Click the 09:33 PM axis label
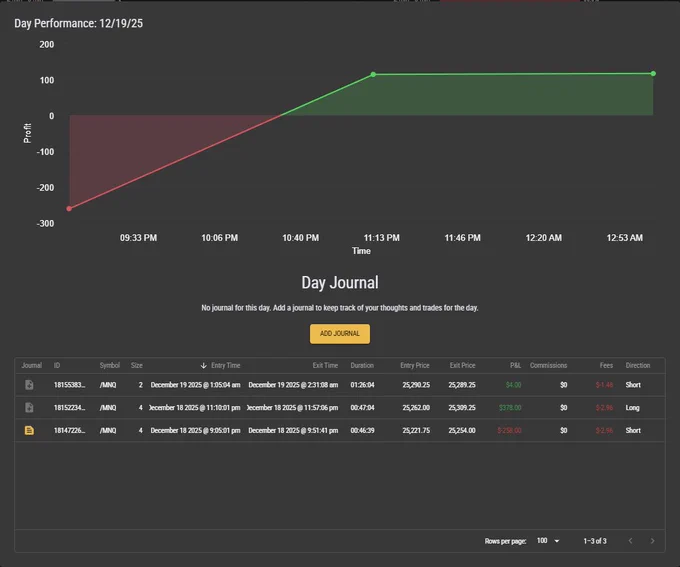Screen dimensions: 680x567 (x=138, y=238)
